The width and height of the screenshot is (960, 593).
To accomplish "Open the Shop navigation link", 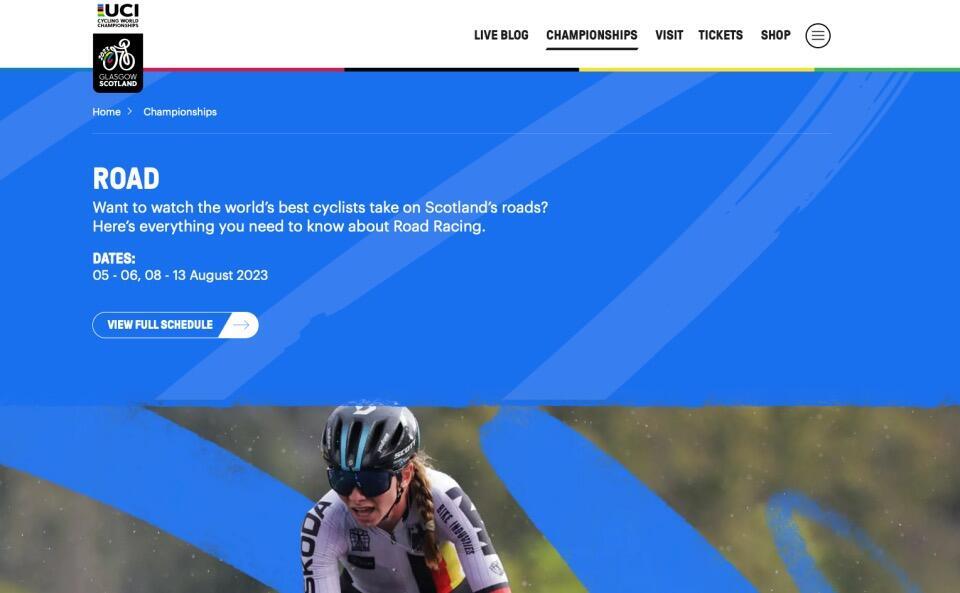I will pos(775,35).
